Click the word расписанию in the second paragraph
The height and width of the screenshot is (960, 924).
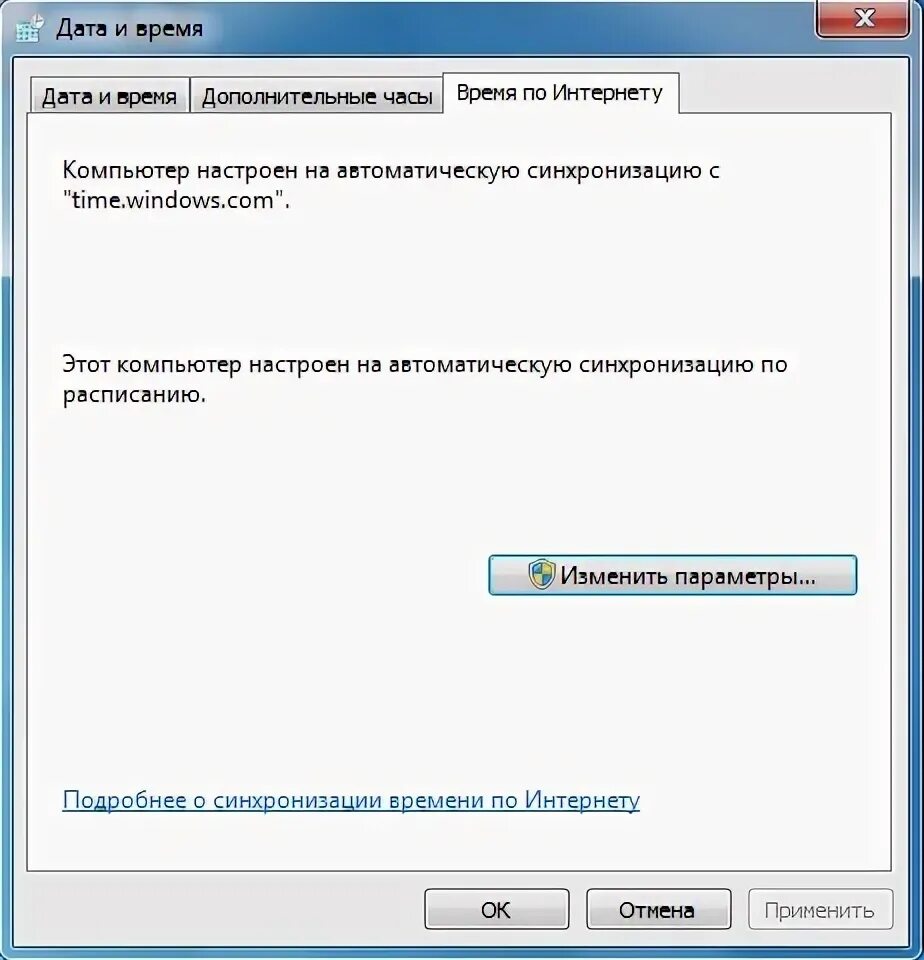coord(134,395)
